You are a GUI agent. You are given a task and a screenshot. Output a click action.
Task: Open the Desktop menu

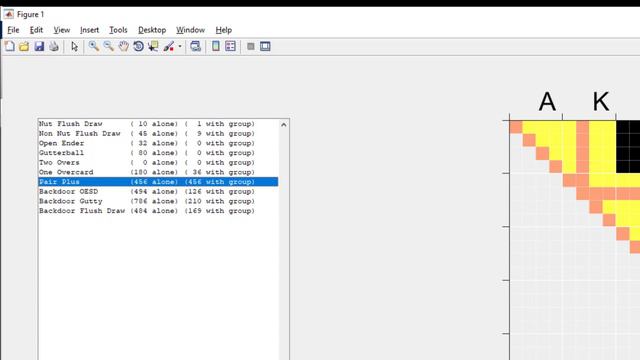point(152,30)
